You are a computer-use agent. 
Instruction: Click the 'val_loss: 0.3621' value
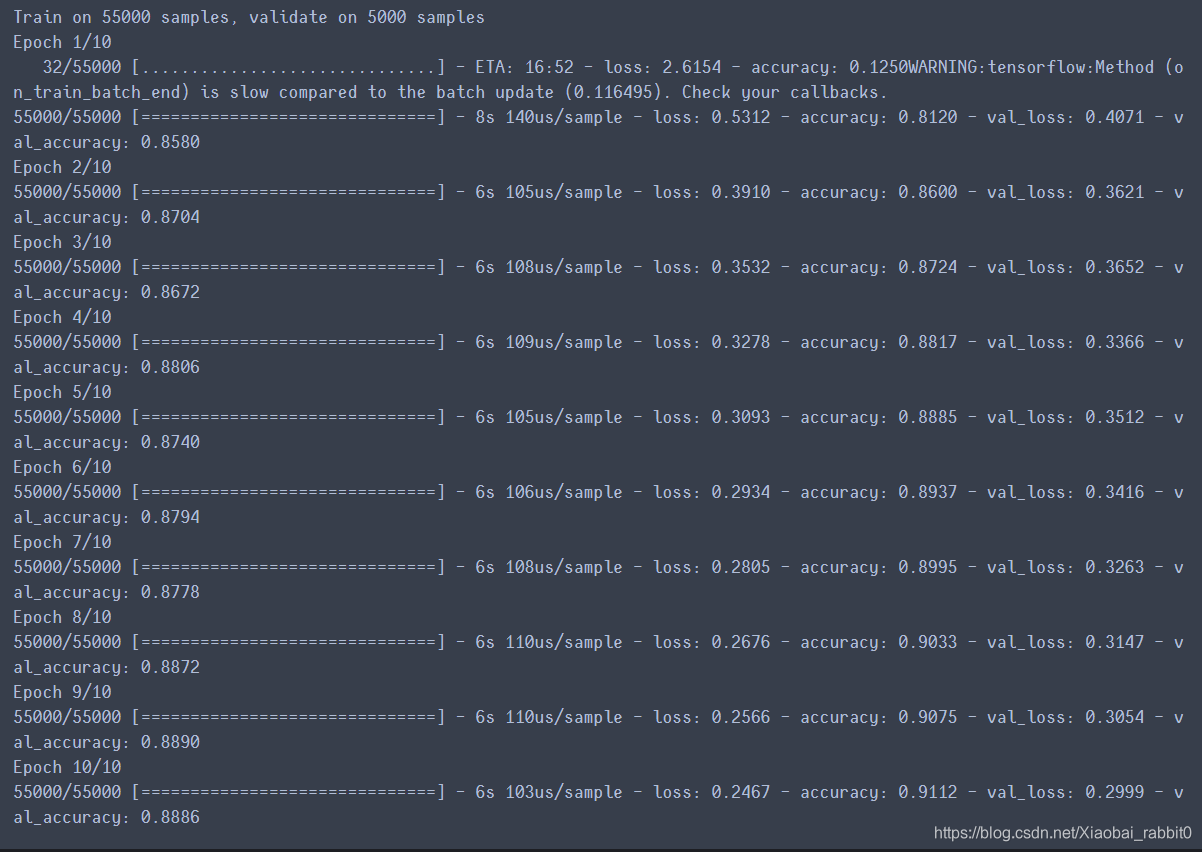1065,192
